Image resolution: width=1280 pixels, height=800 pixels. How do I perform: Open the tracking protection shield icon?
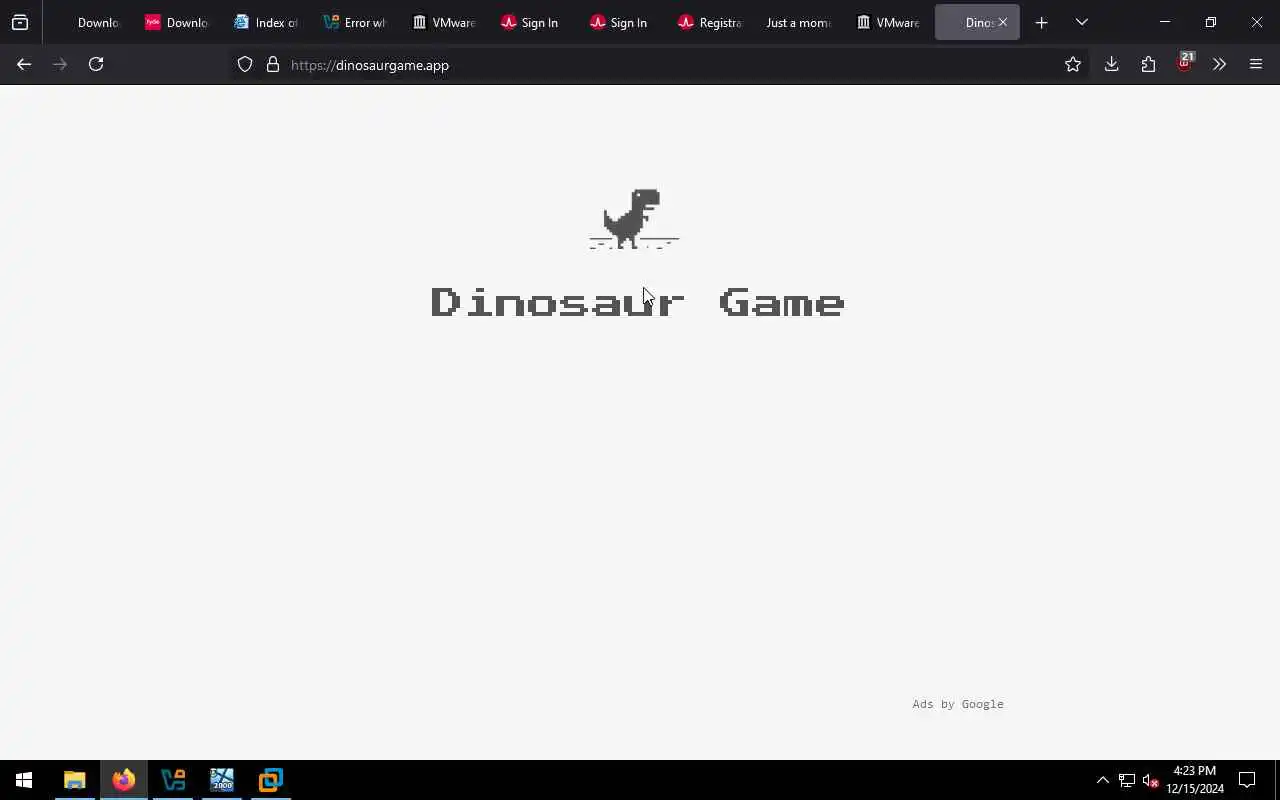coord(245,65)
